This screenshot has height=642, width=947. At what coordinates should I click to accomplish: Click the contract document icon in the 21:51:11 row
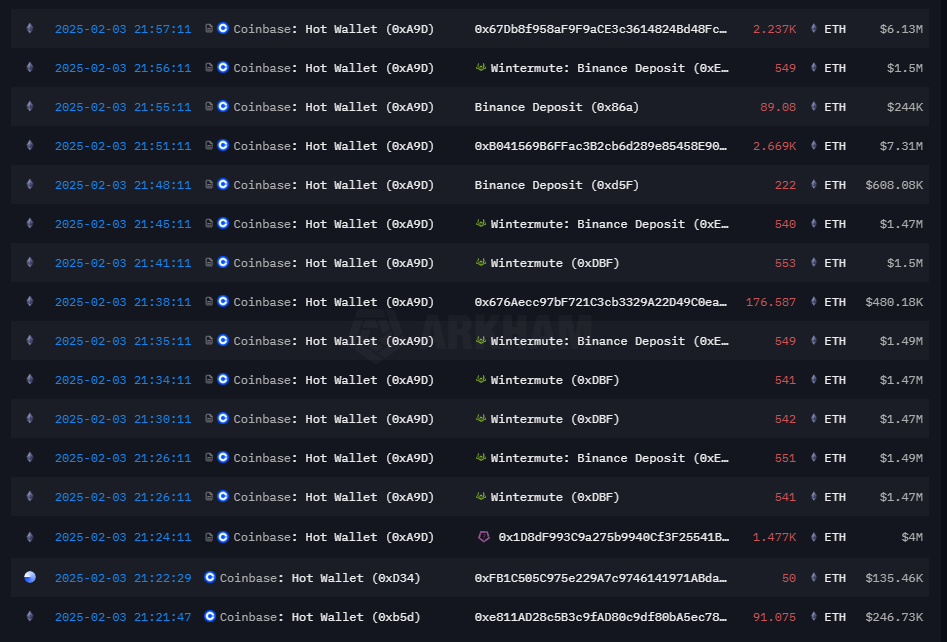click(208, 146)
